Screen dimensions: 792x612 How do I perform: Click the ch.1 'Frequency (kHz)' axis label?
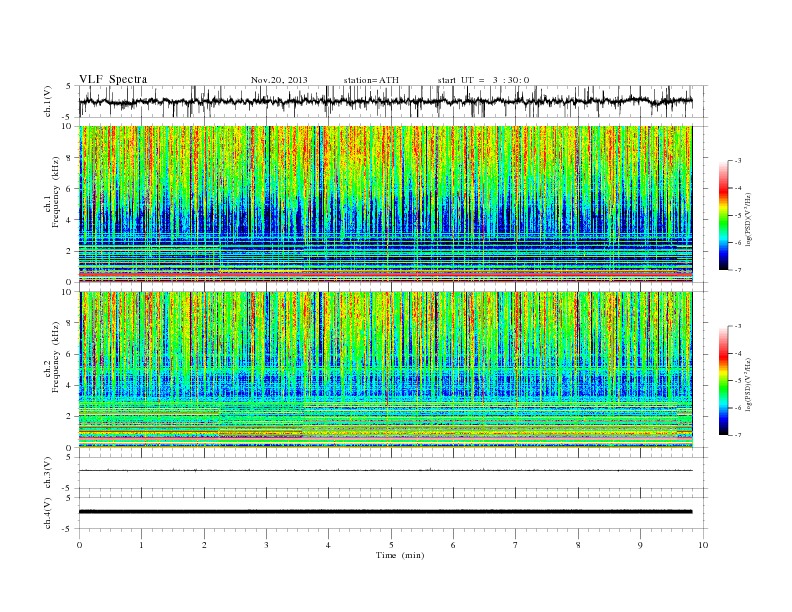point(56,192)
